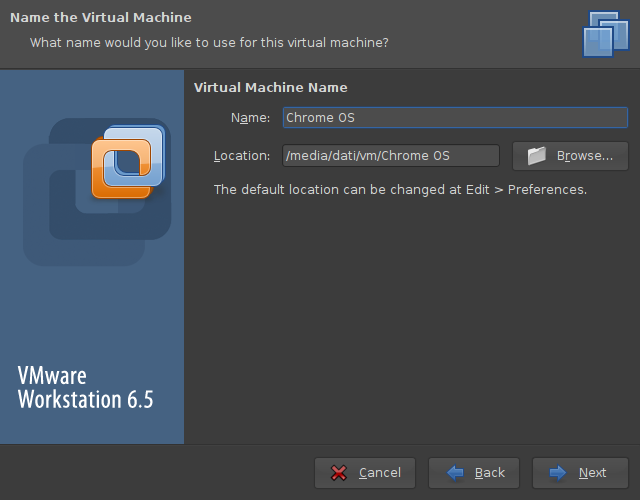The width and height of the screenshot is (640, 500).
Task: Click the "Name:" field label
Action: 250,118
